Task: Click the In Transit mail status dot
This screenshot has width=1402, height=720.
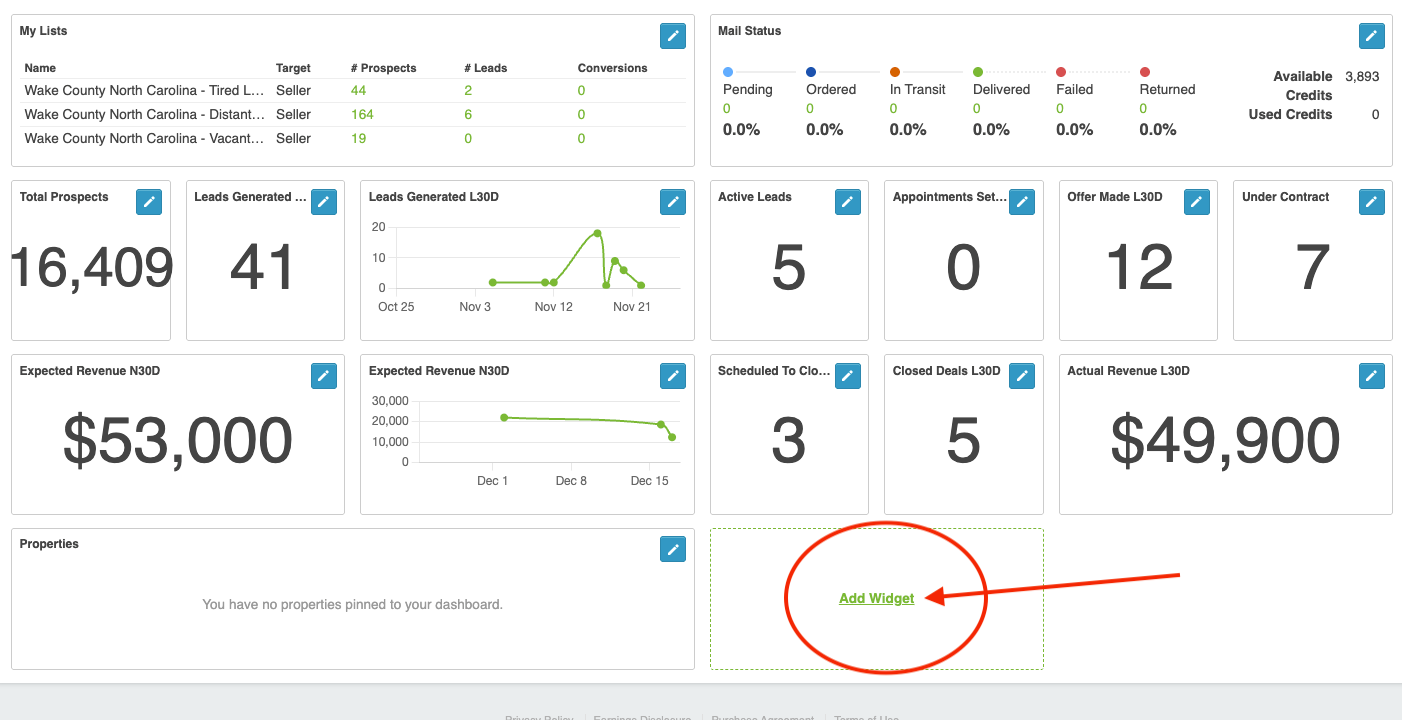Action: [895, 72]
